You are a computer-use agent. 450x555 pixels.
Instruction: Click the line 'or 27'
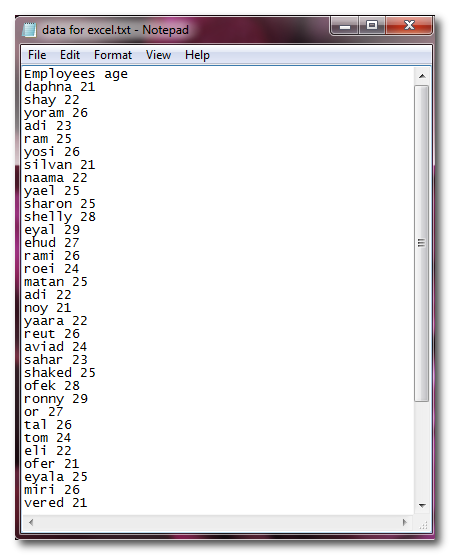[44, 412]
